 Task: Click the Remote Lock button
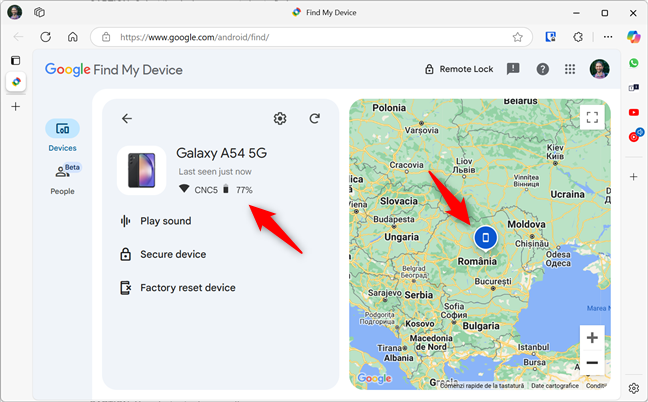(x=459, y=69)
